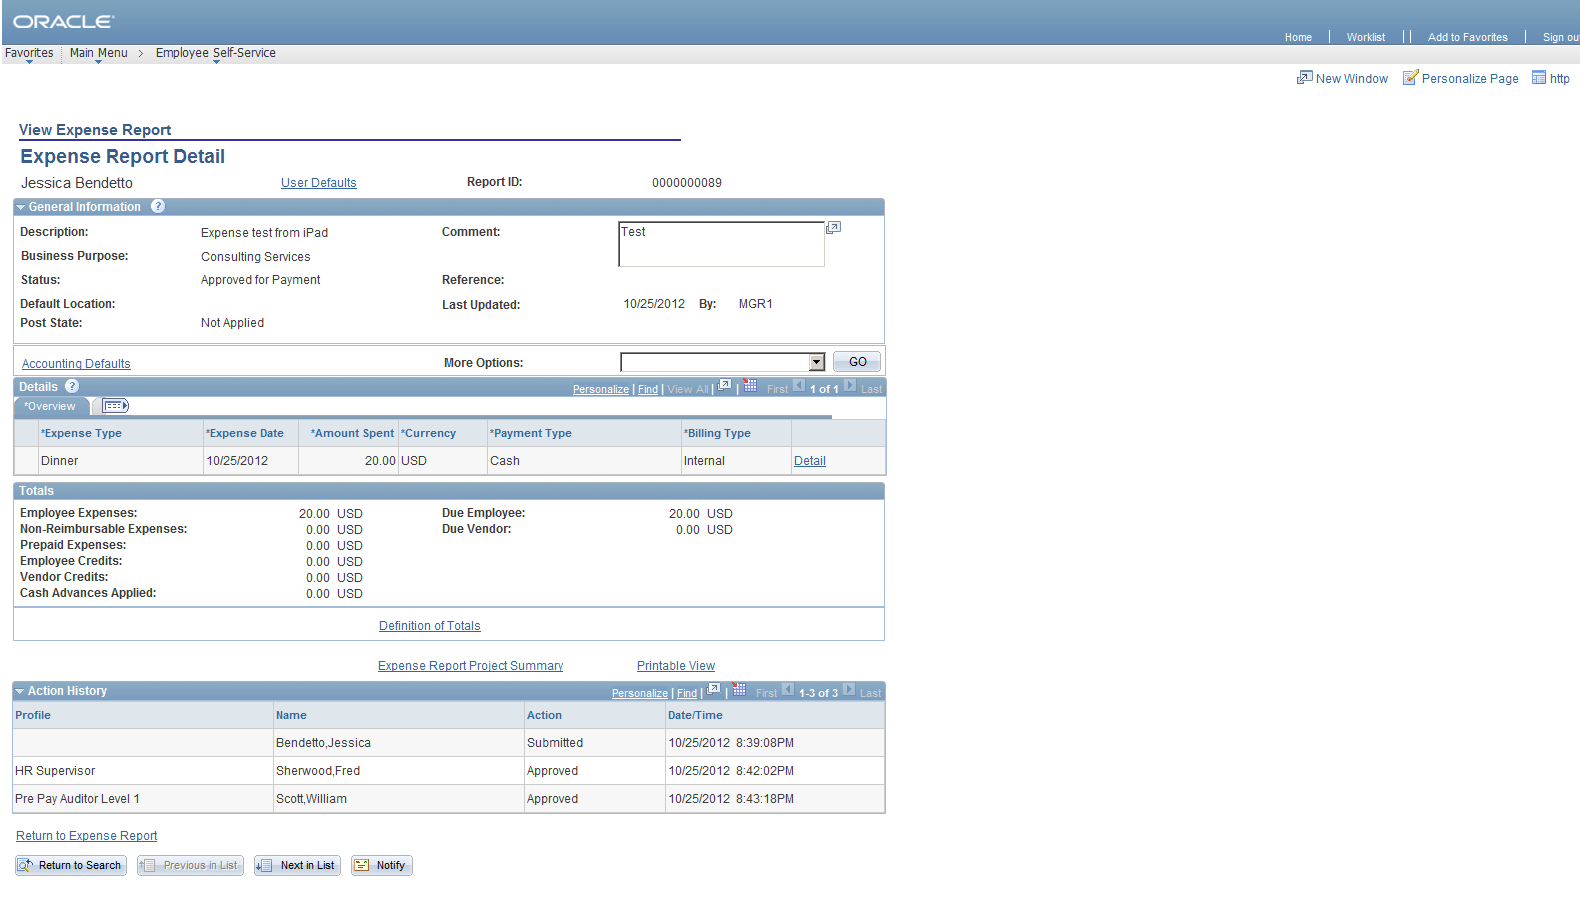Sort Action History by Name column
This screenshot has width=1580, height=900.
point(291,715)
